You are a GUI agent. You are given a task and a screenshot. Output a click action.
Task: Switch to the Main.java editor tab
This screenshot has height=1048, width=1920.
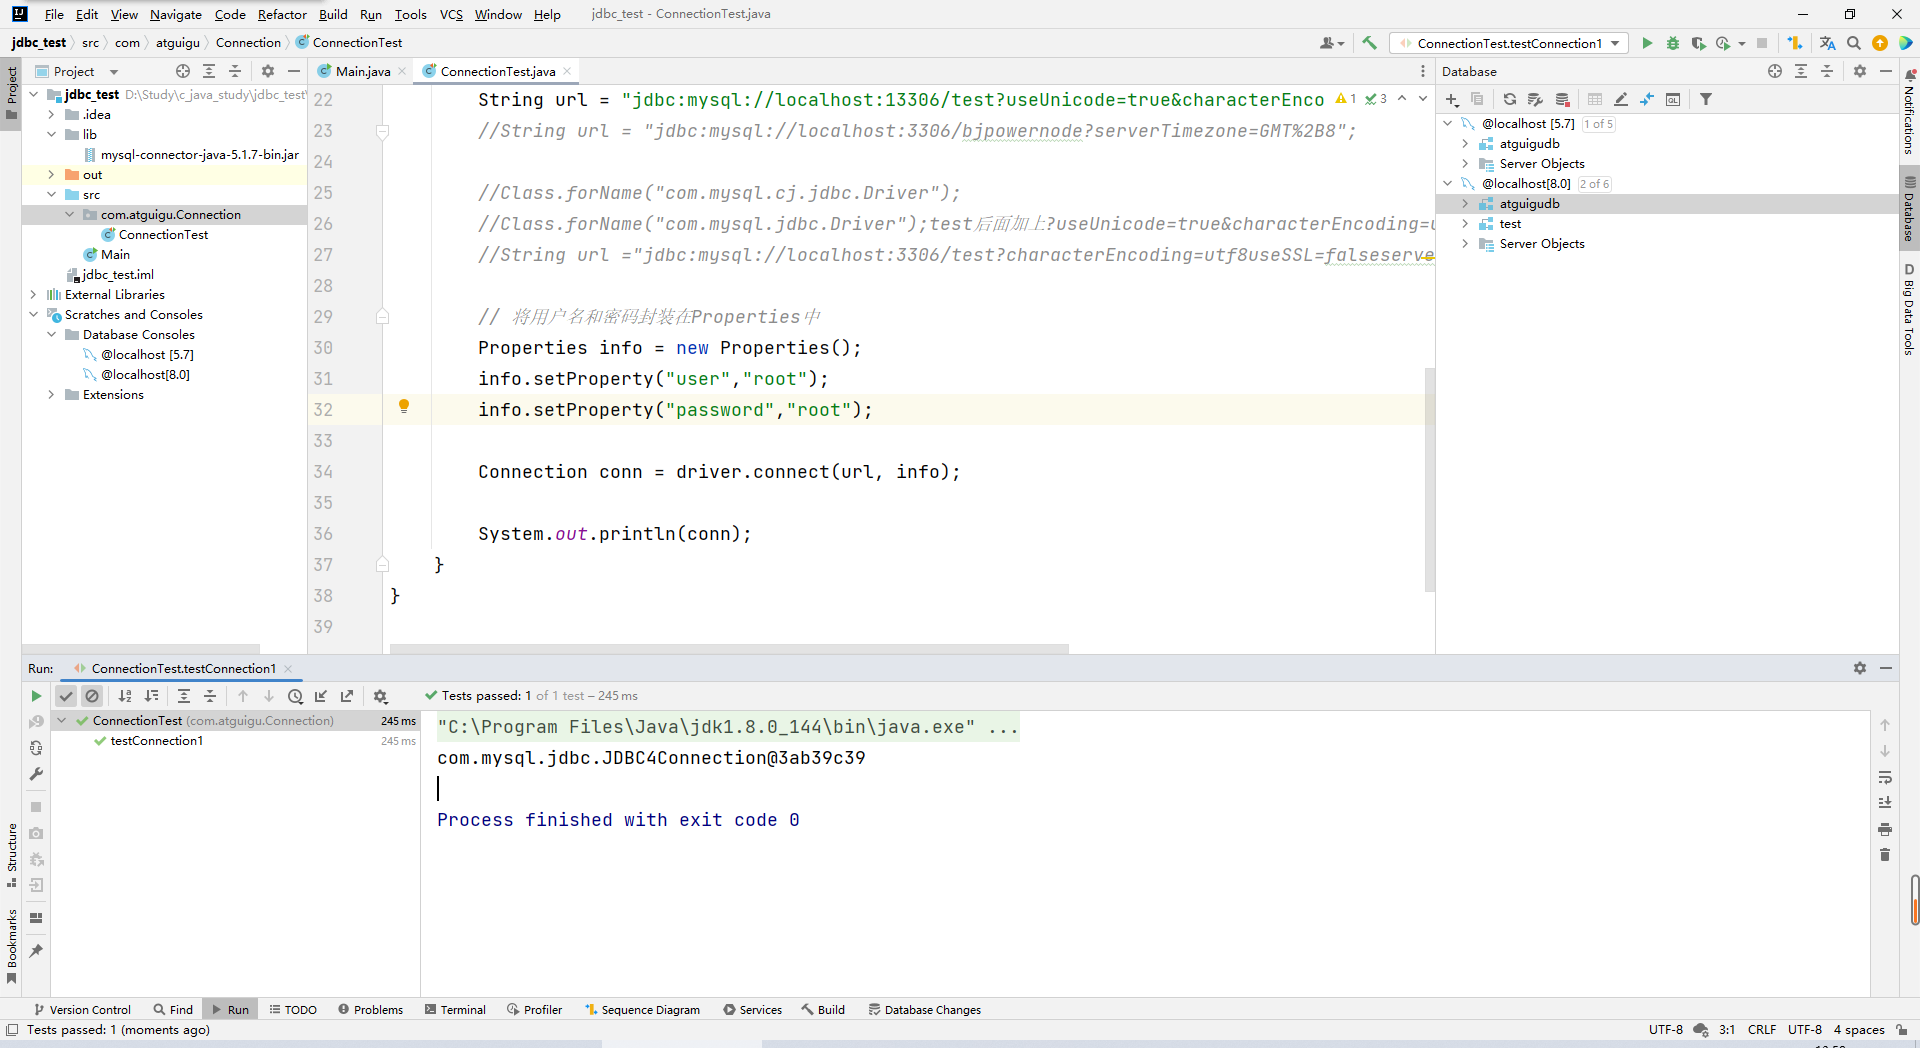pos(362,71)
